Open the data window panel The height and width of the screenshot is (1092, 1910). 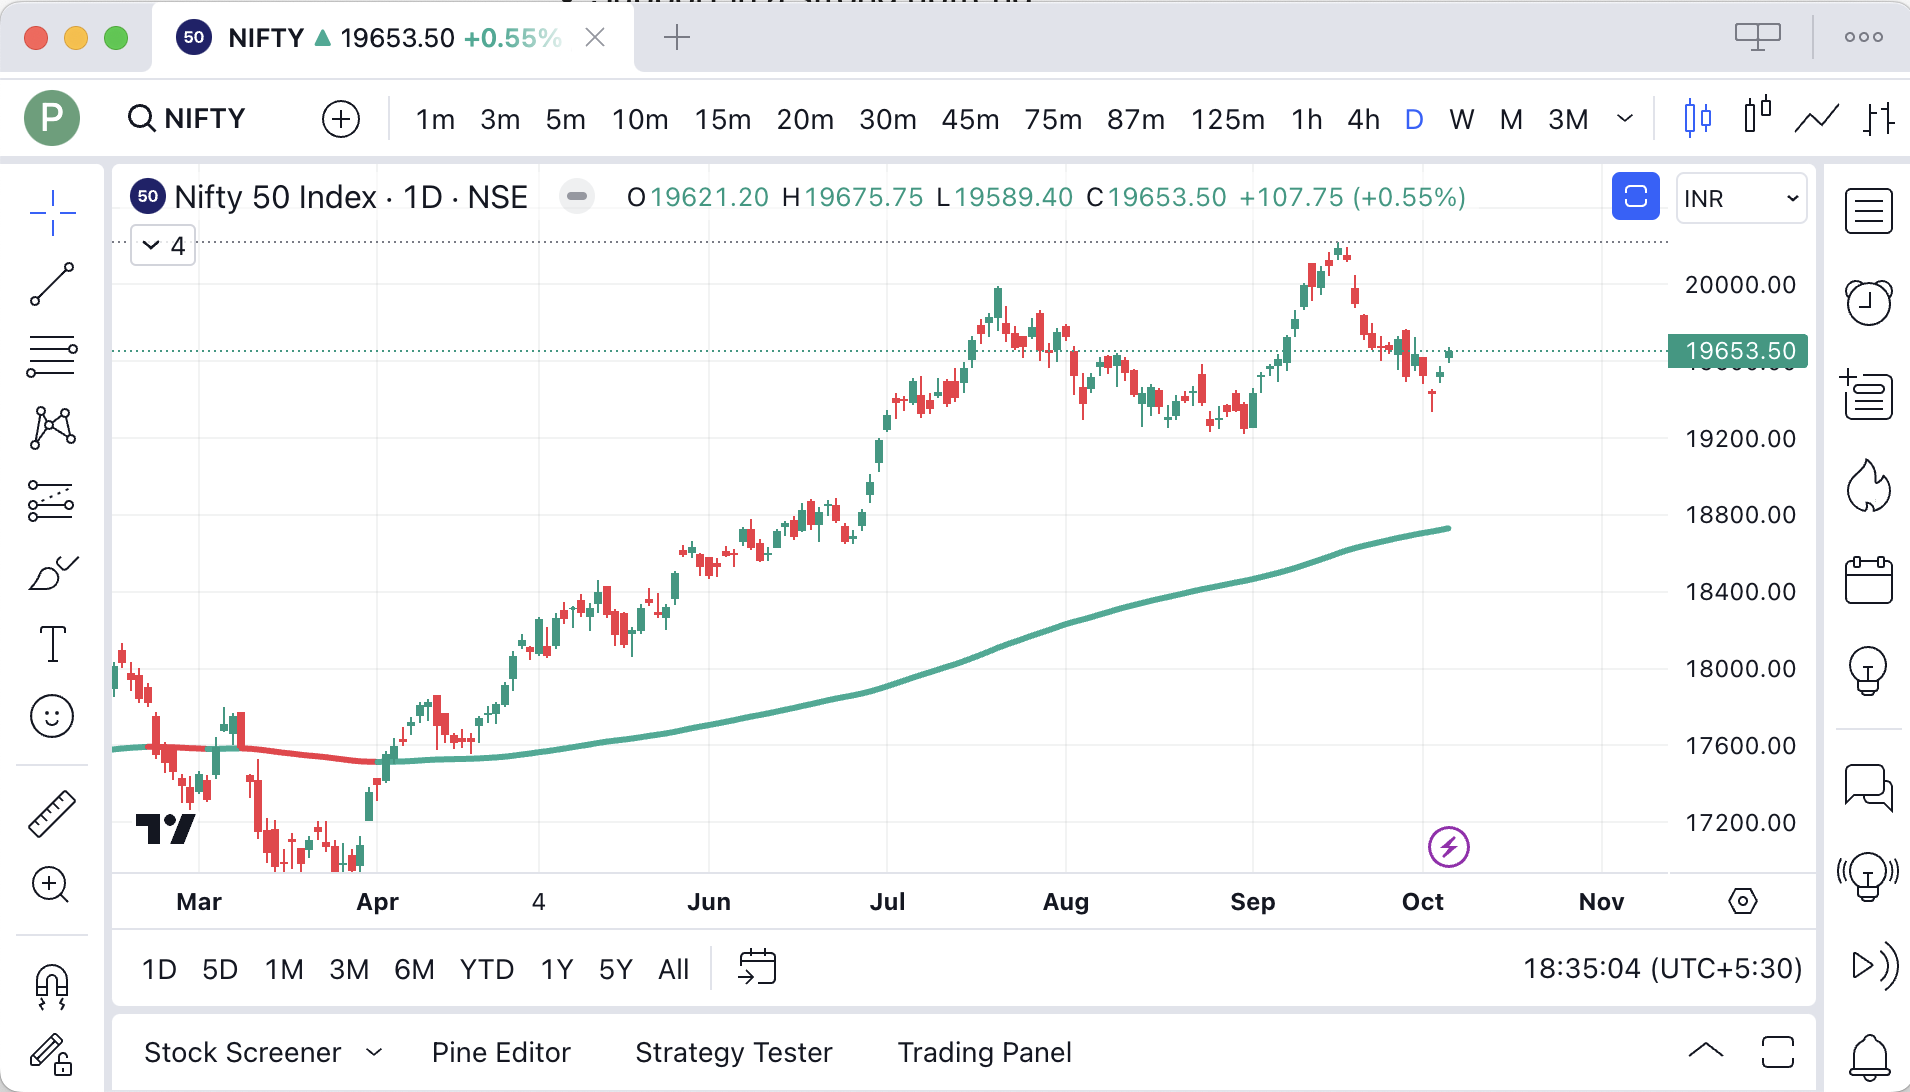tap(1868, 394)
